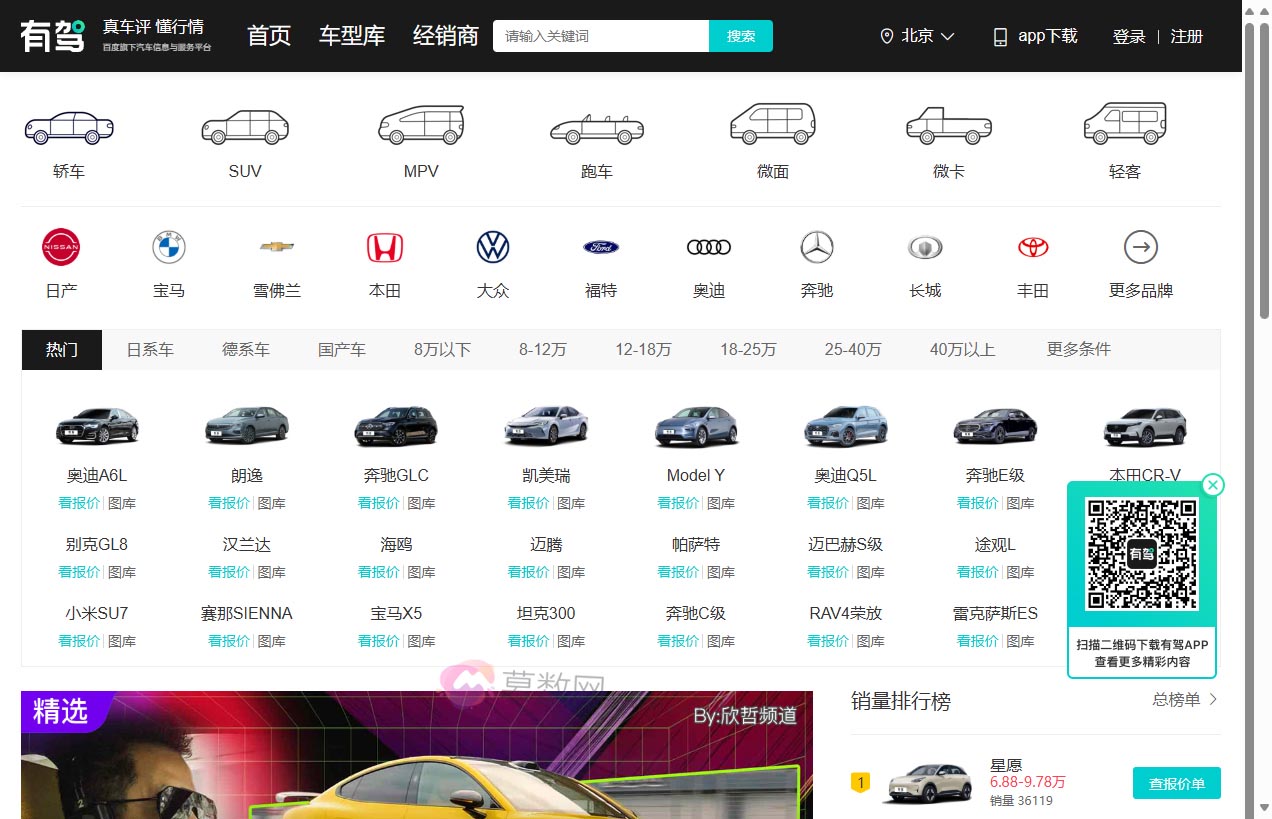Open the 丰田 Toyota brand logo
Screen dimensions: 1272x819
tap(1033, 247)
